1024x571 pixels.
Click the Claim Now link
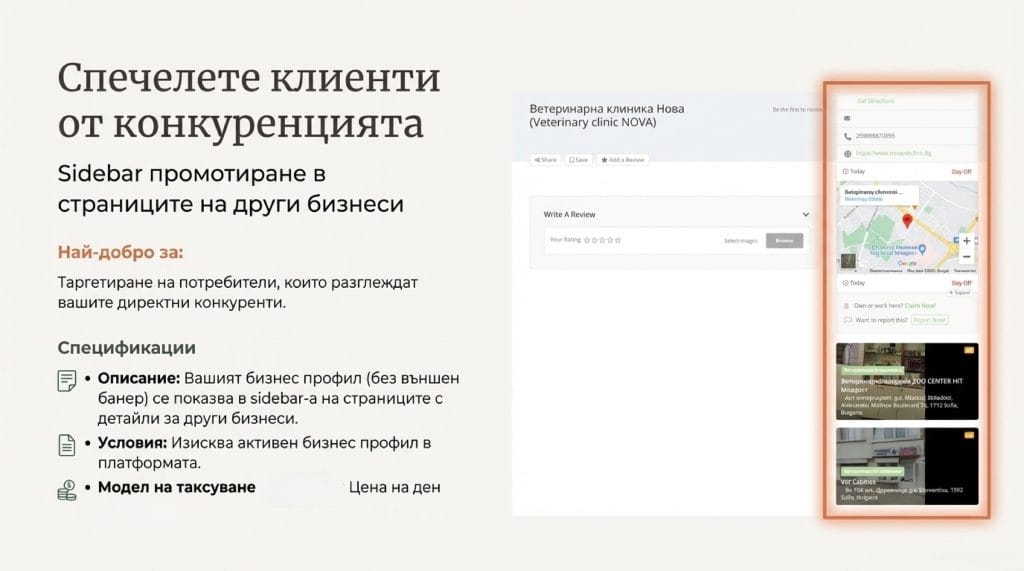(x=920, y=306)
